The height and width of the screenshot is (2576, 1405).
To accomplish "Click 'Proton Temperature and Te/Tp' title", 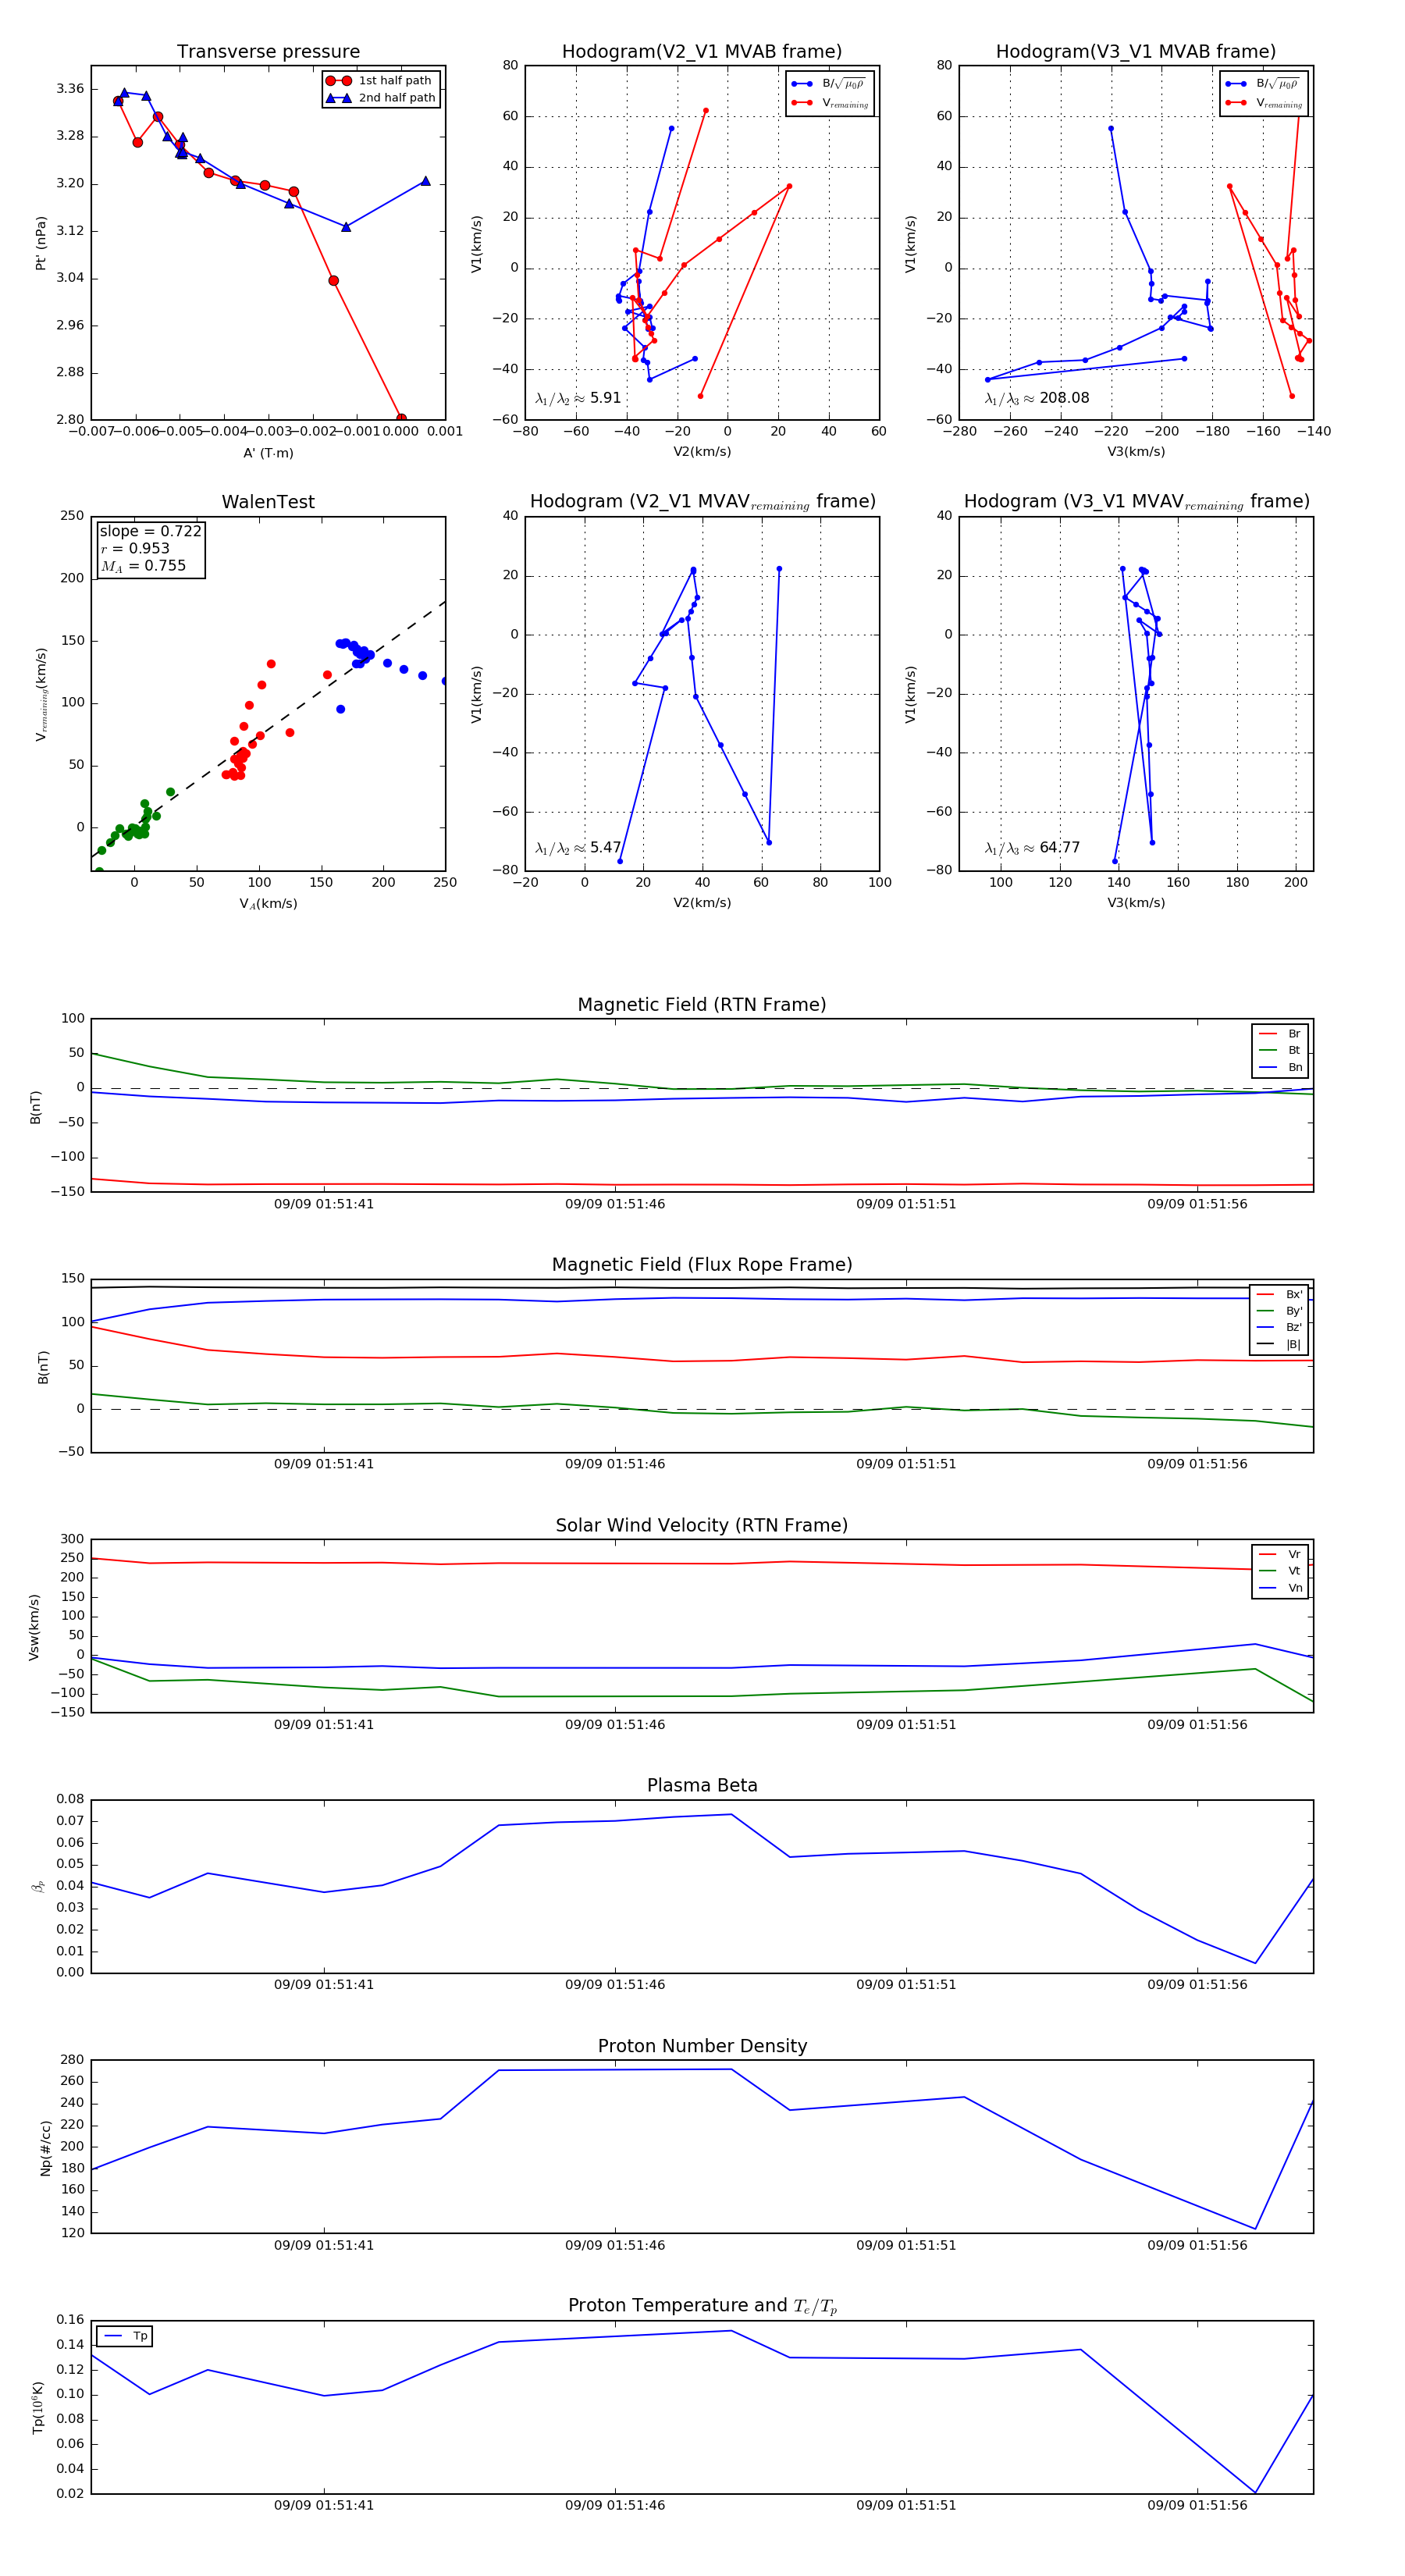I will coord(702,2306).
